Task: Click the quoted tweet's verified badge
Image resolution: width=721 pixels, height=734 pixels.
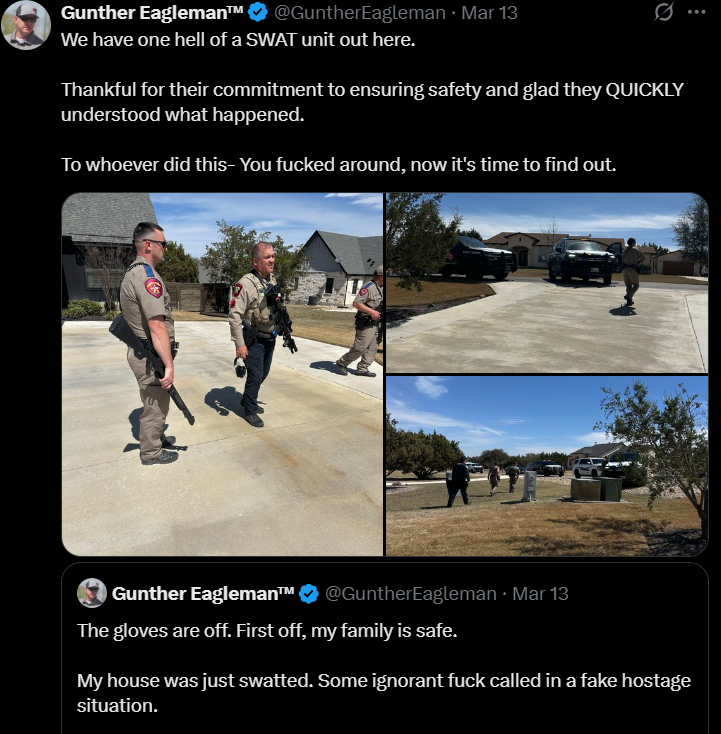Action: [309, 594]
